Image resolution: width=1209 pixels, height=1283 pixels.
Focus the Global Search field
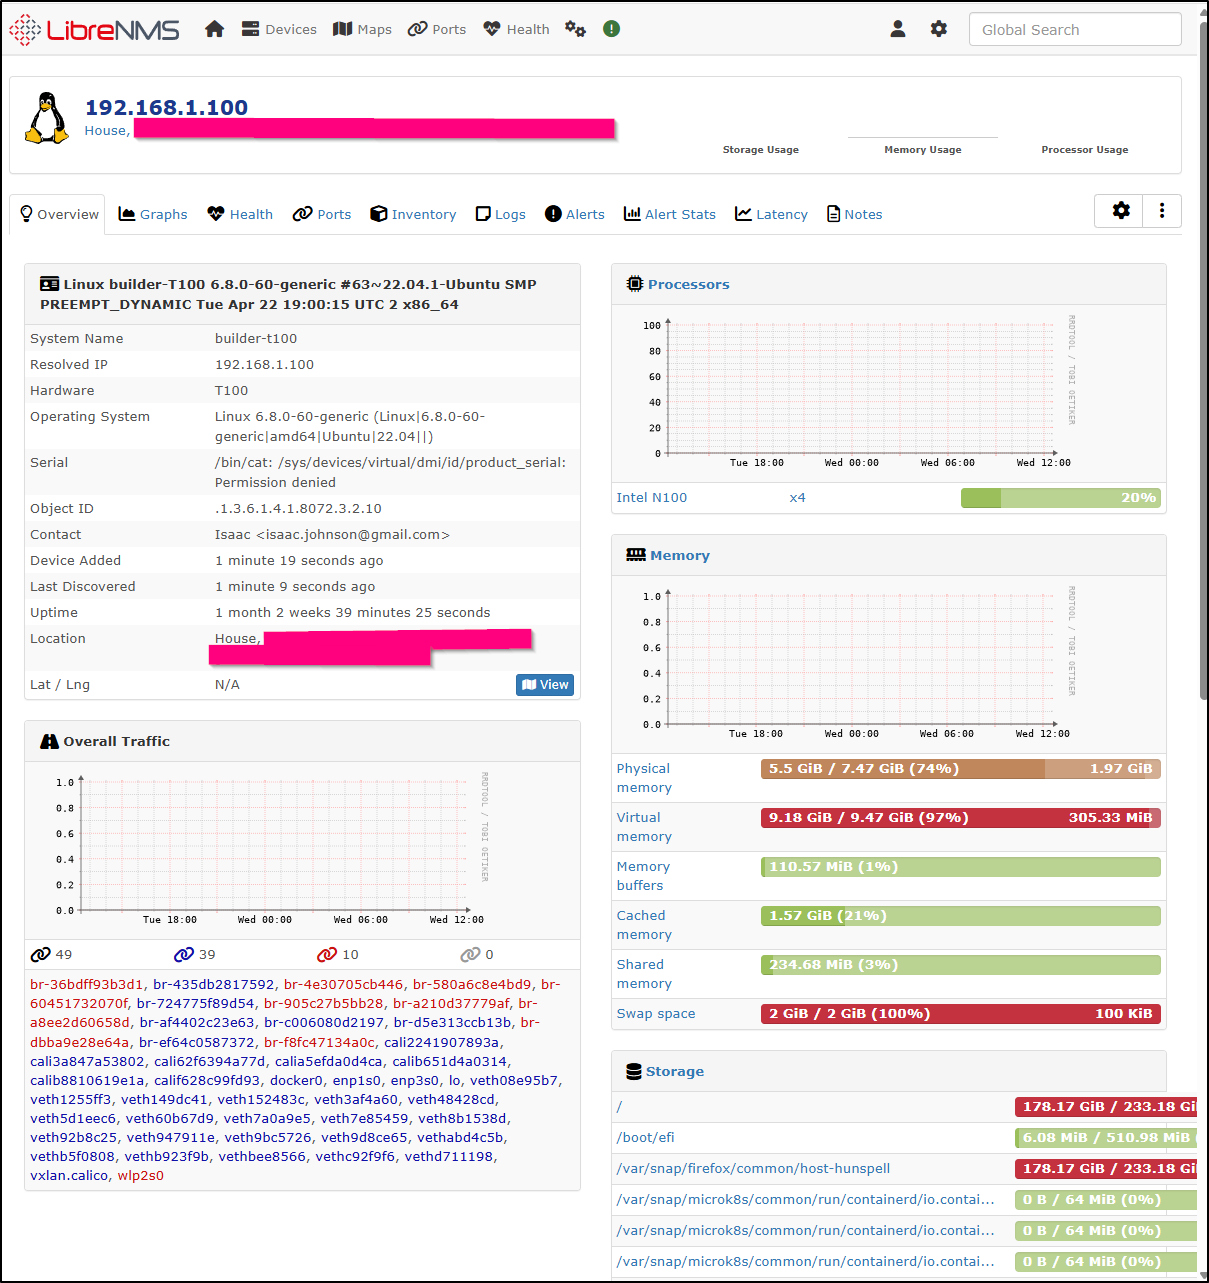point(1075,29)
